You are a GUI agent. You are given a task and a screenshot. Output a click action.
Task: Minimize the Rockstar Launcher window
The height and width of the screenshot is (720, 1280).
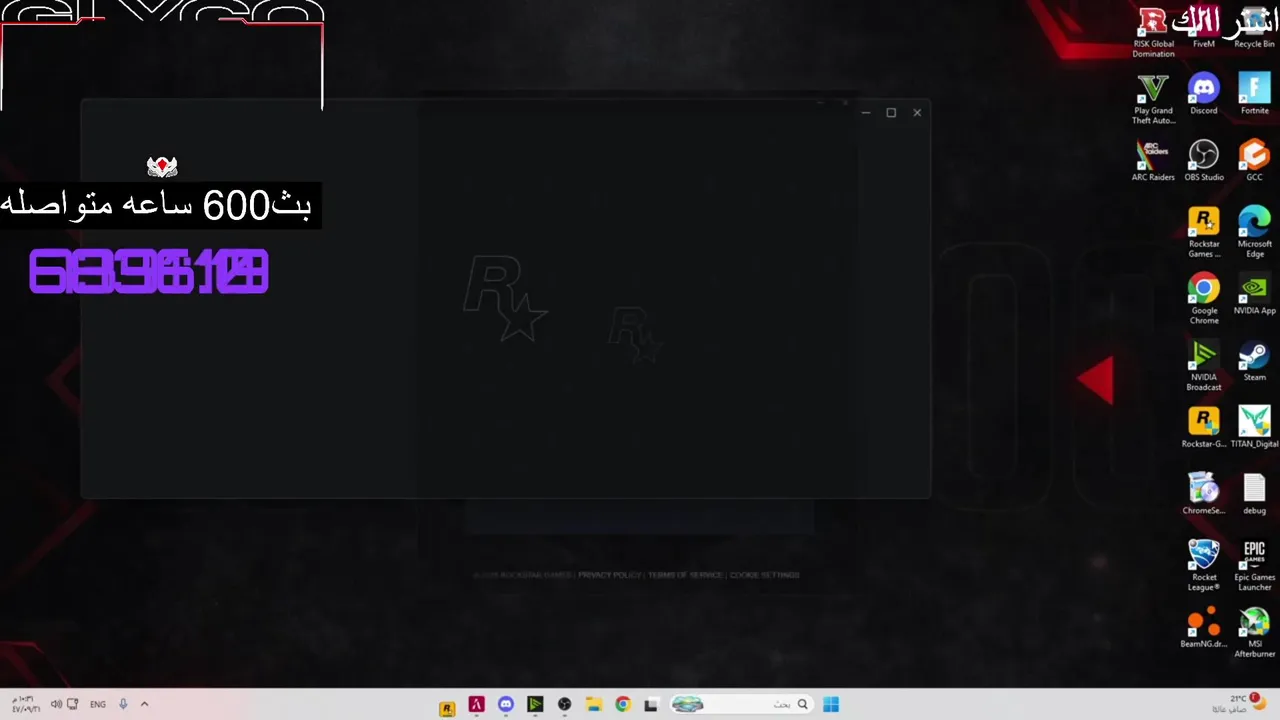coord(866,113)
